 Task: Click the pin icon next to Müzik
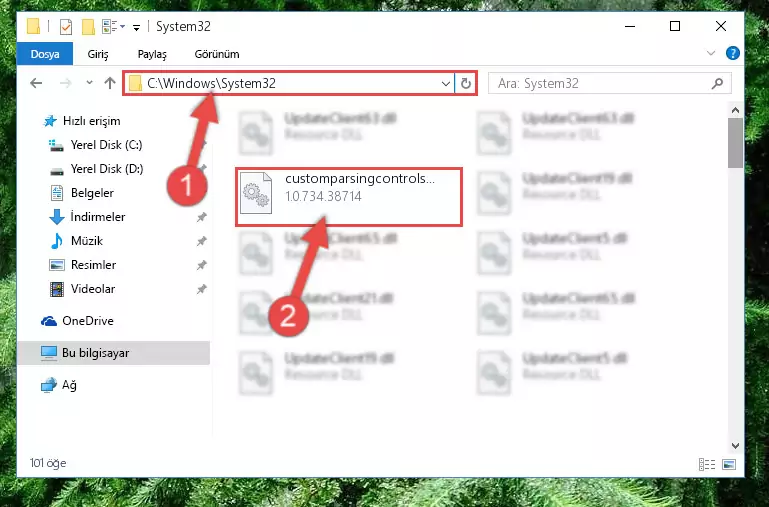pos(202,241)
